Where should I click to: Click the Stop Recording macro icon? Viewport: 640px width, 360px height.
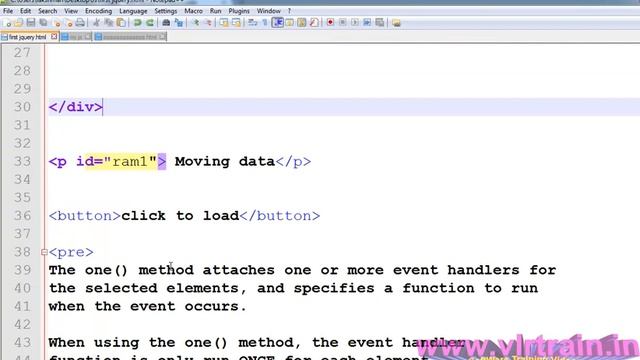point(342,23)
